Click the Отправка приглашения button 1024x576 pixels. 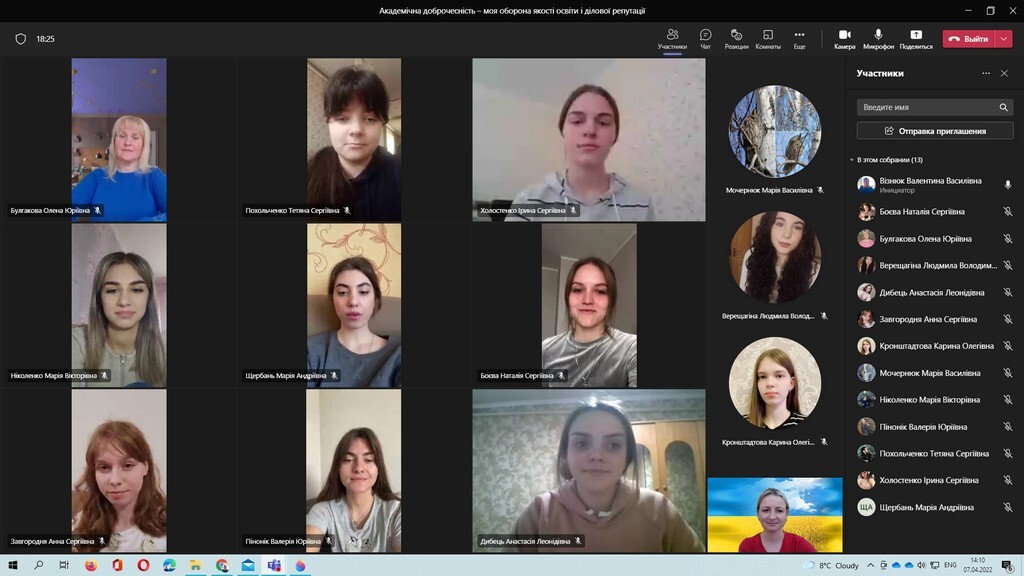pos(935,131)
